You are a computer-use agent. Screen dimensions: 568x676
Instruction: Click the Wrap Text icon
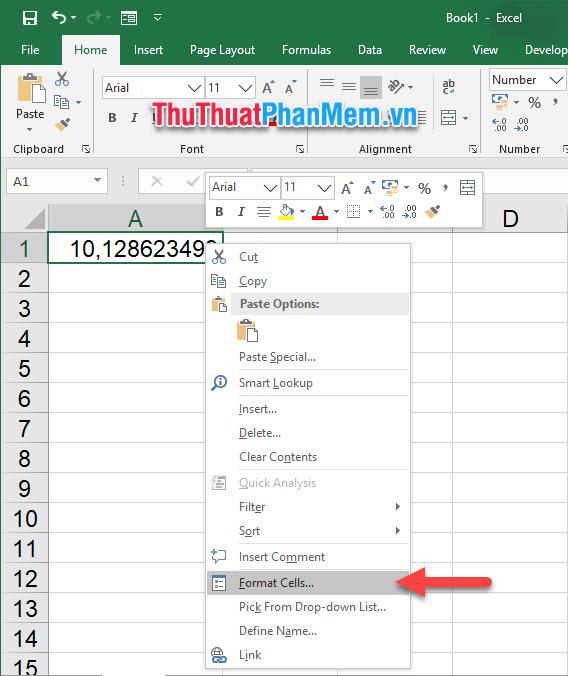click(x=449, y=87)
